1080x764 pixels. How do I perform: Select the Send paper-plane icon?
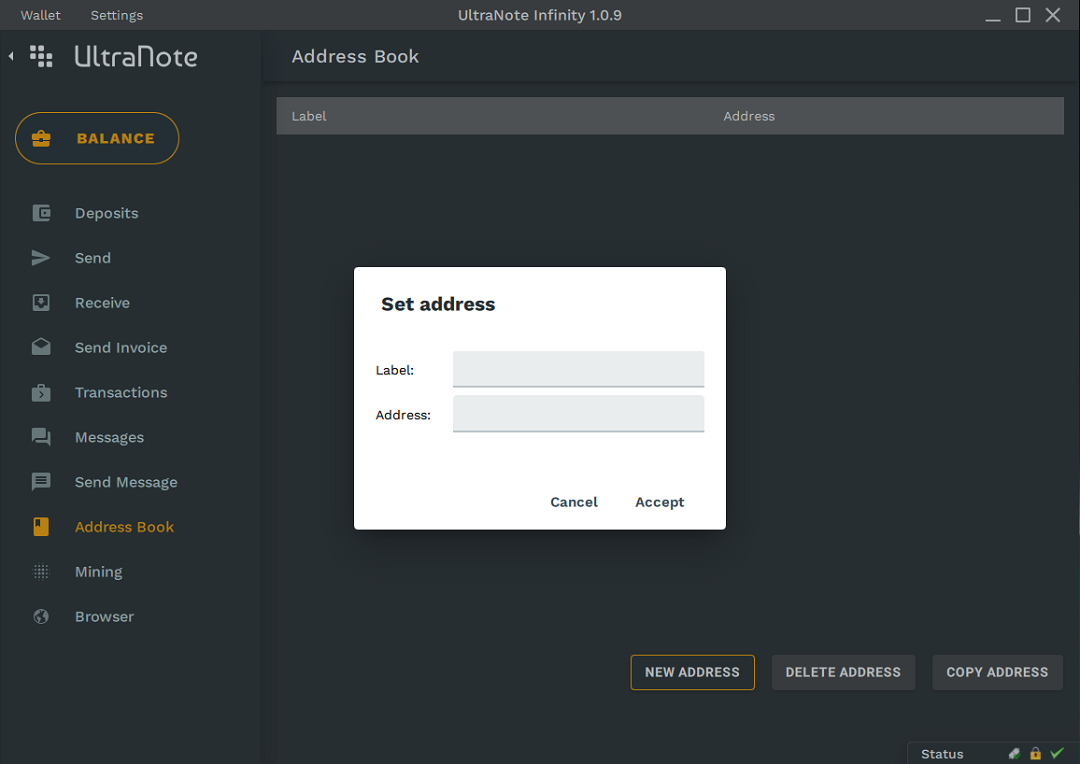[x=41, y=258]
